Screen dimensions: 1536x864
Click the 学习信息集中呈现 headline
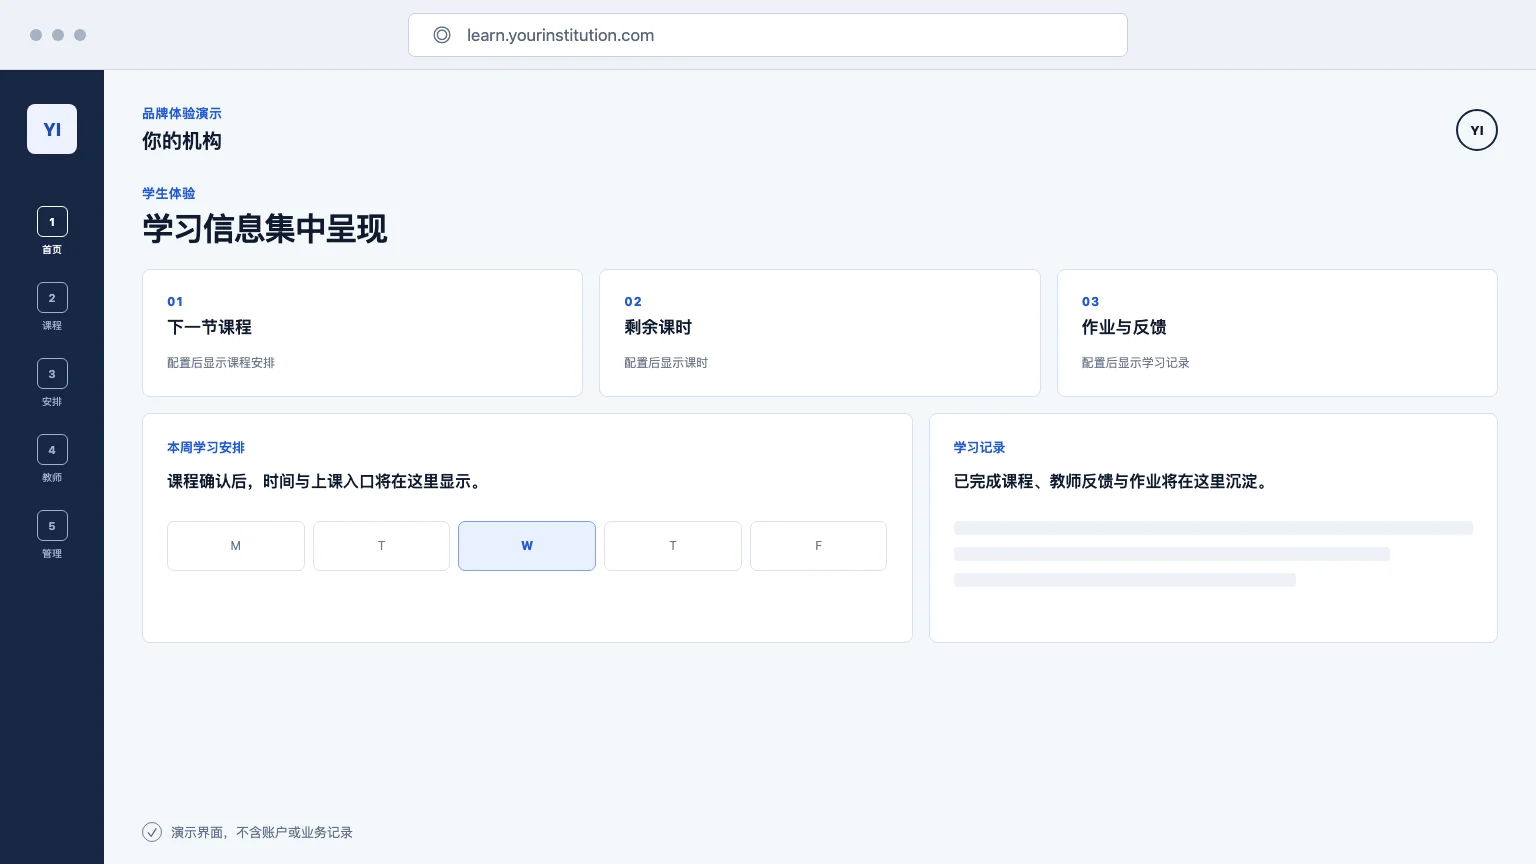tap(265, 228)
